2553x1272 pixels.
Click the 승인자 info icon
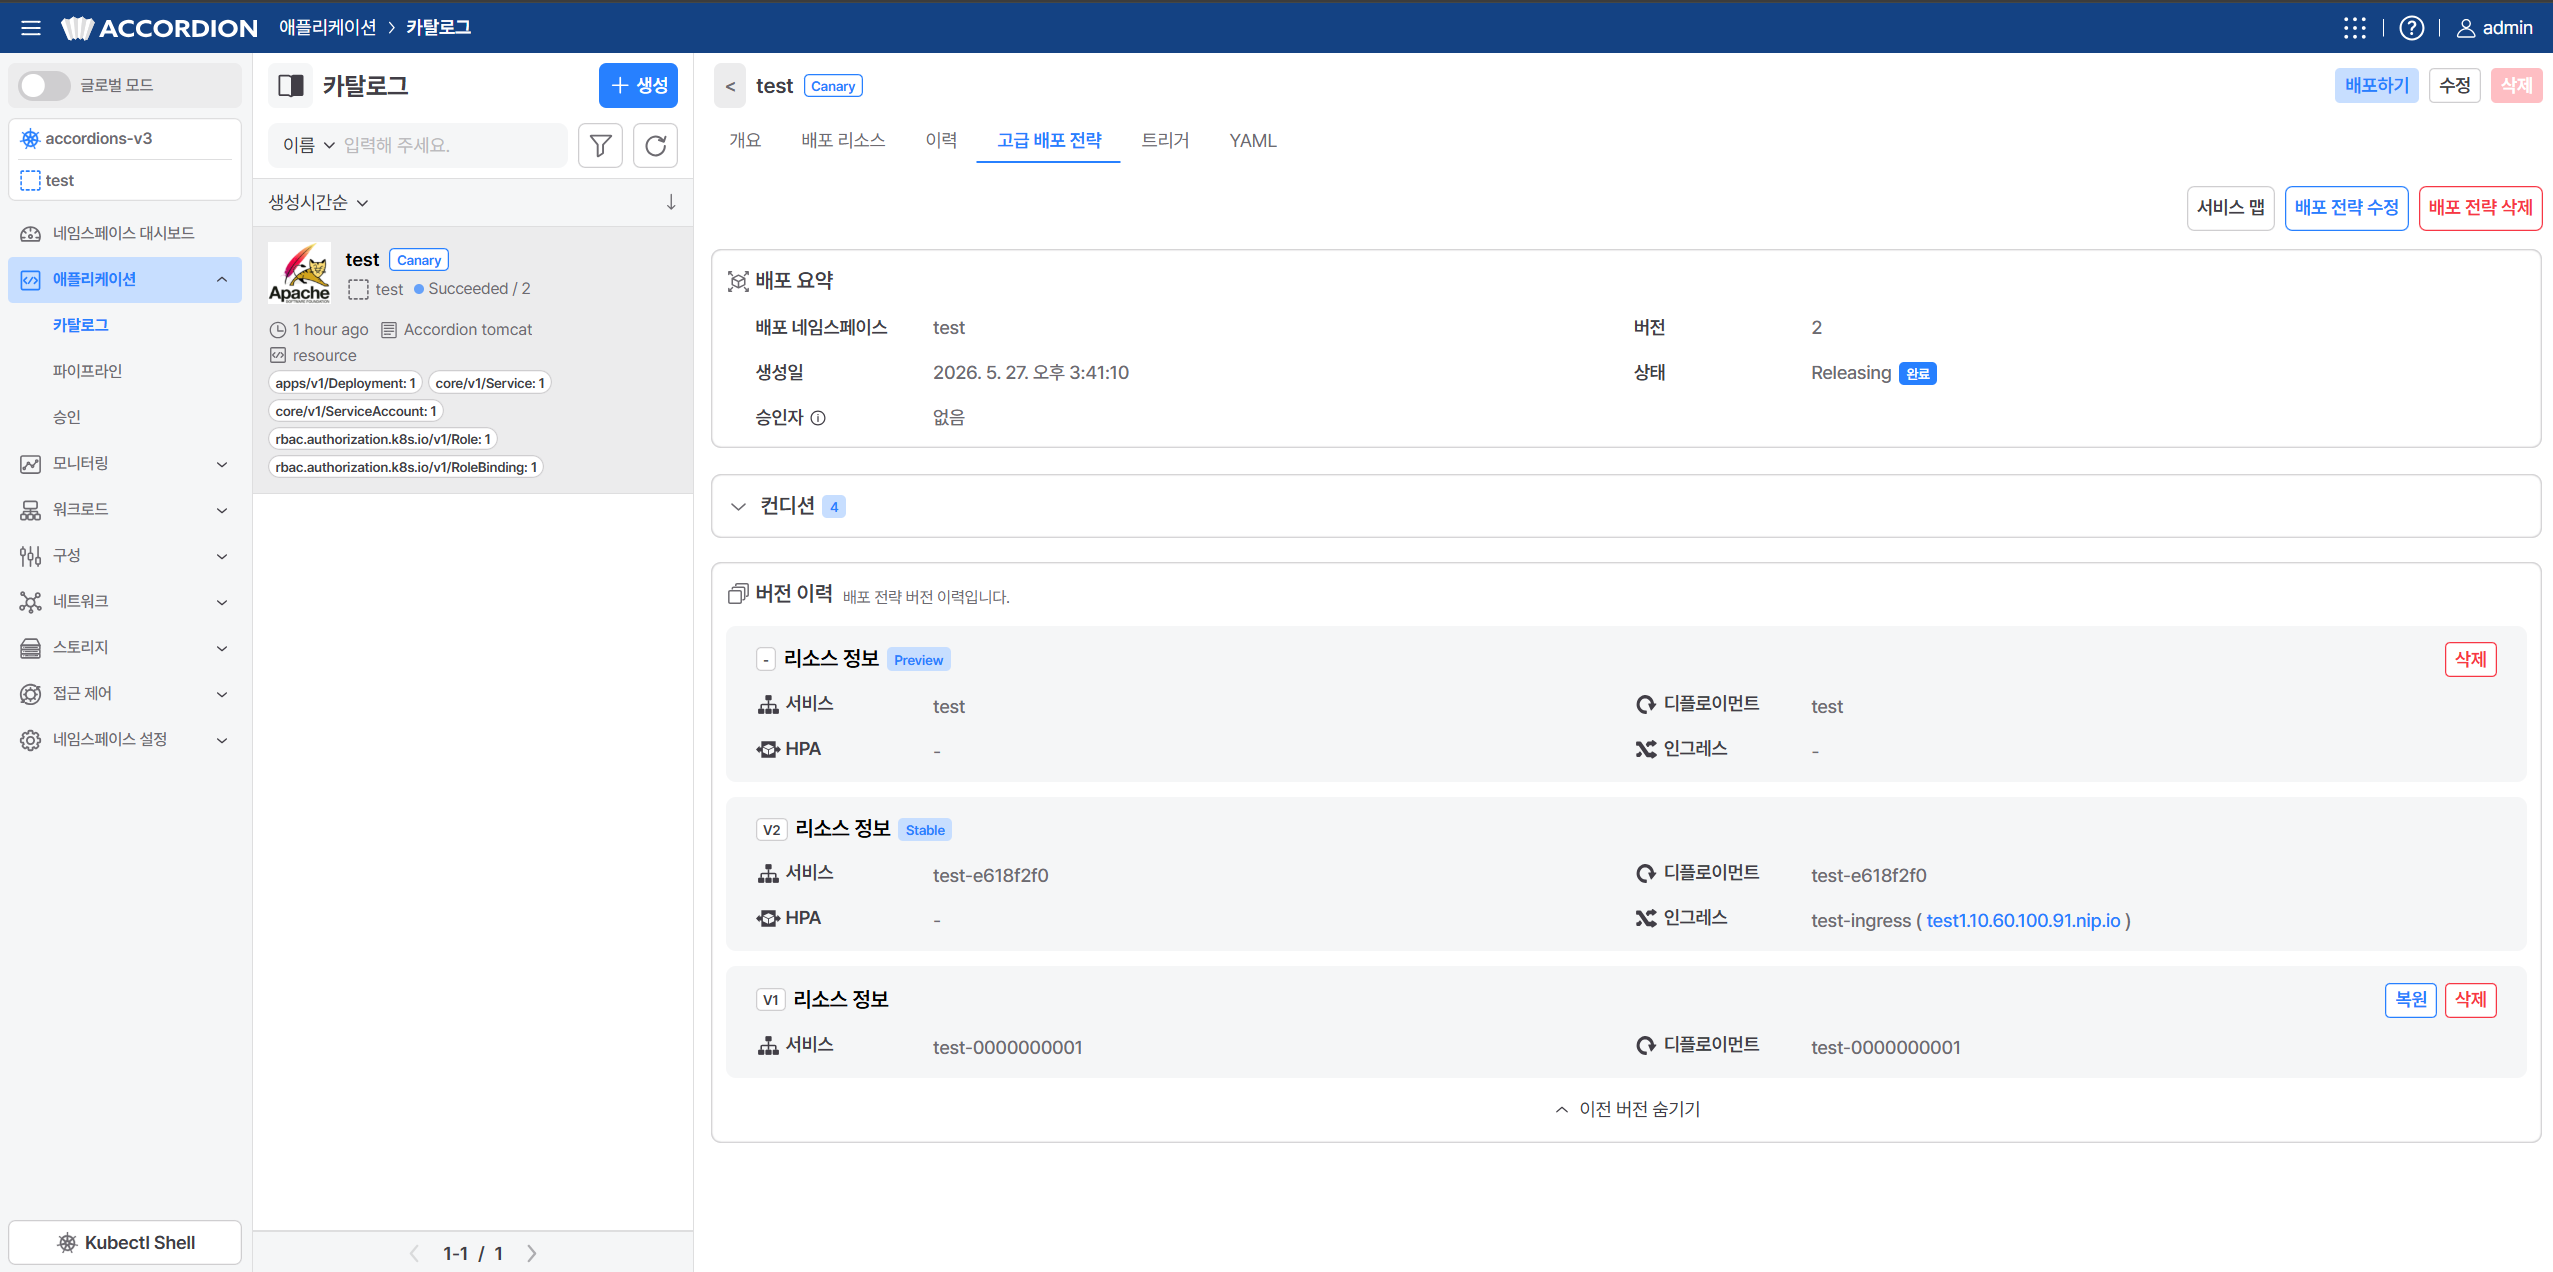(818, 418)
